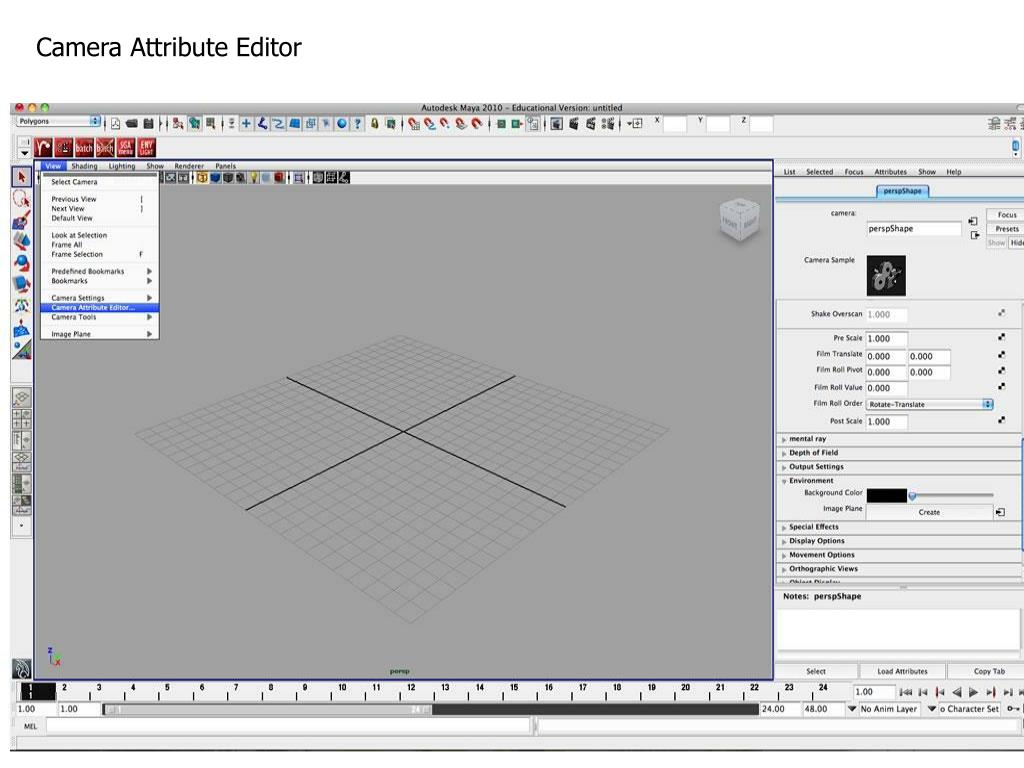Choose the Paint Selection tool
The width and height of the screenshot is (1024, 768).
[x=22, y=220]
